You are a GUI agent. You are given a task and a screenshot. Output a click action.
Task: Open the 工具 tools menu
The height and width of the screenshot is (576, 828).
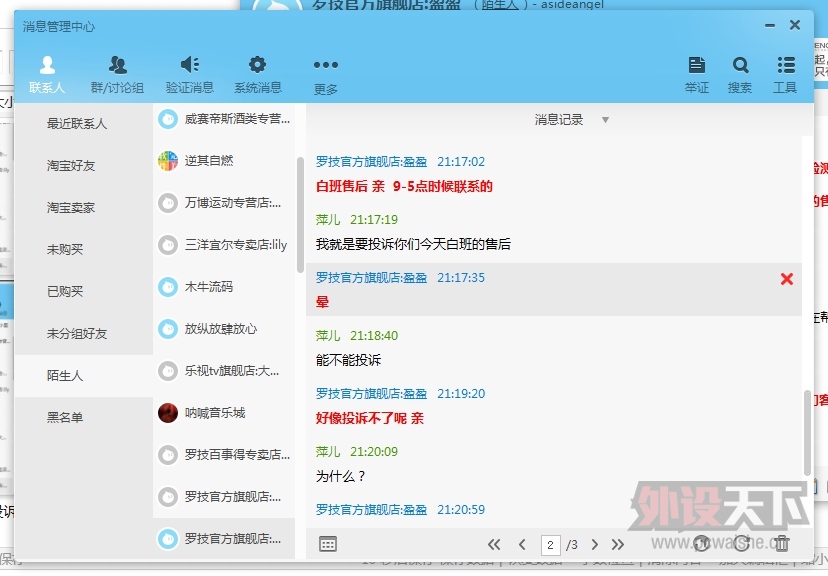point(785,74)
